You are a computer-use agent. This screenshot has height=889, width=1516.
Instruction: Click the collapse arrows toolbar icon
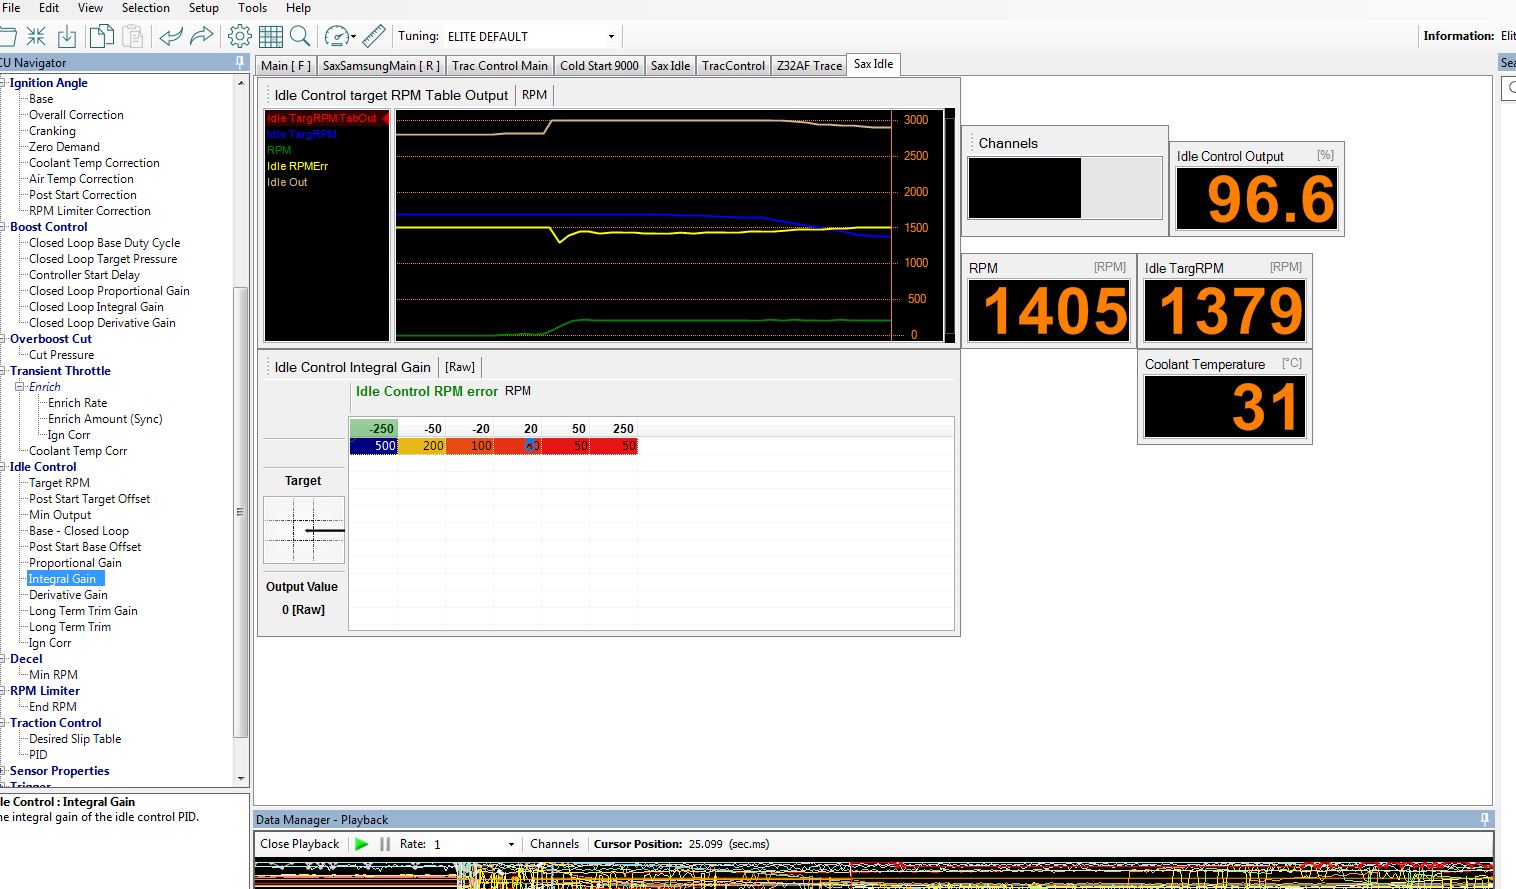click(x=36, y=37)
